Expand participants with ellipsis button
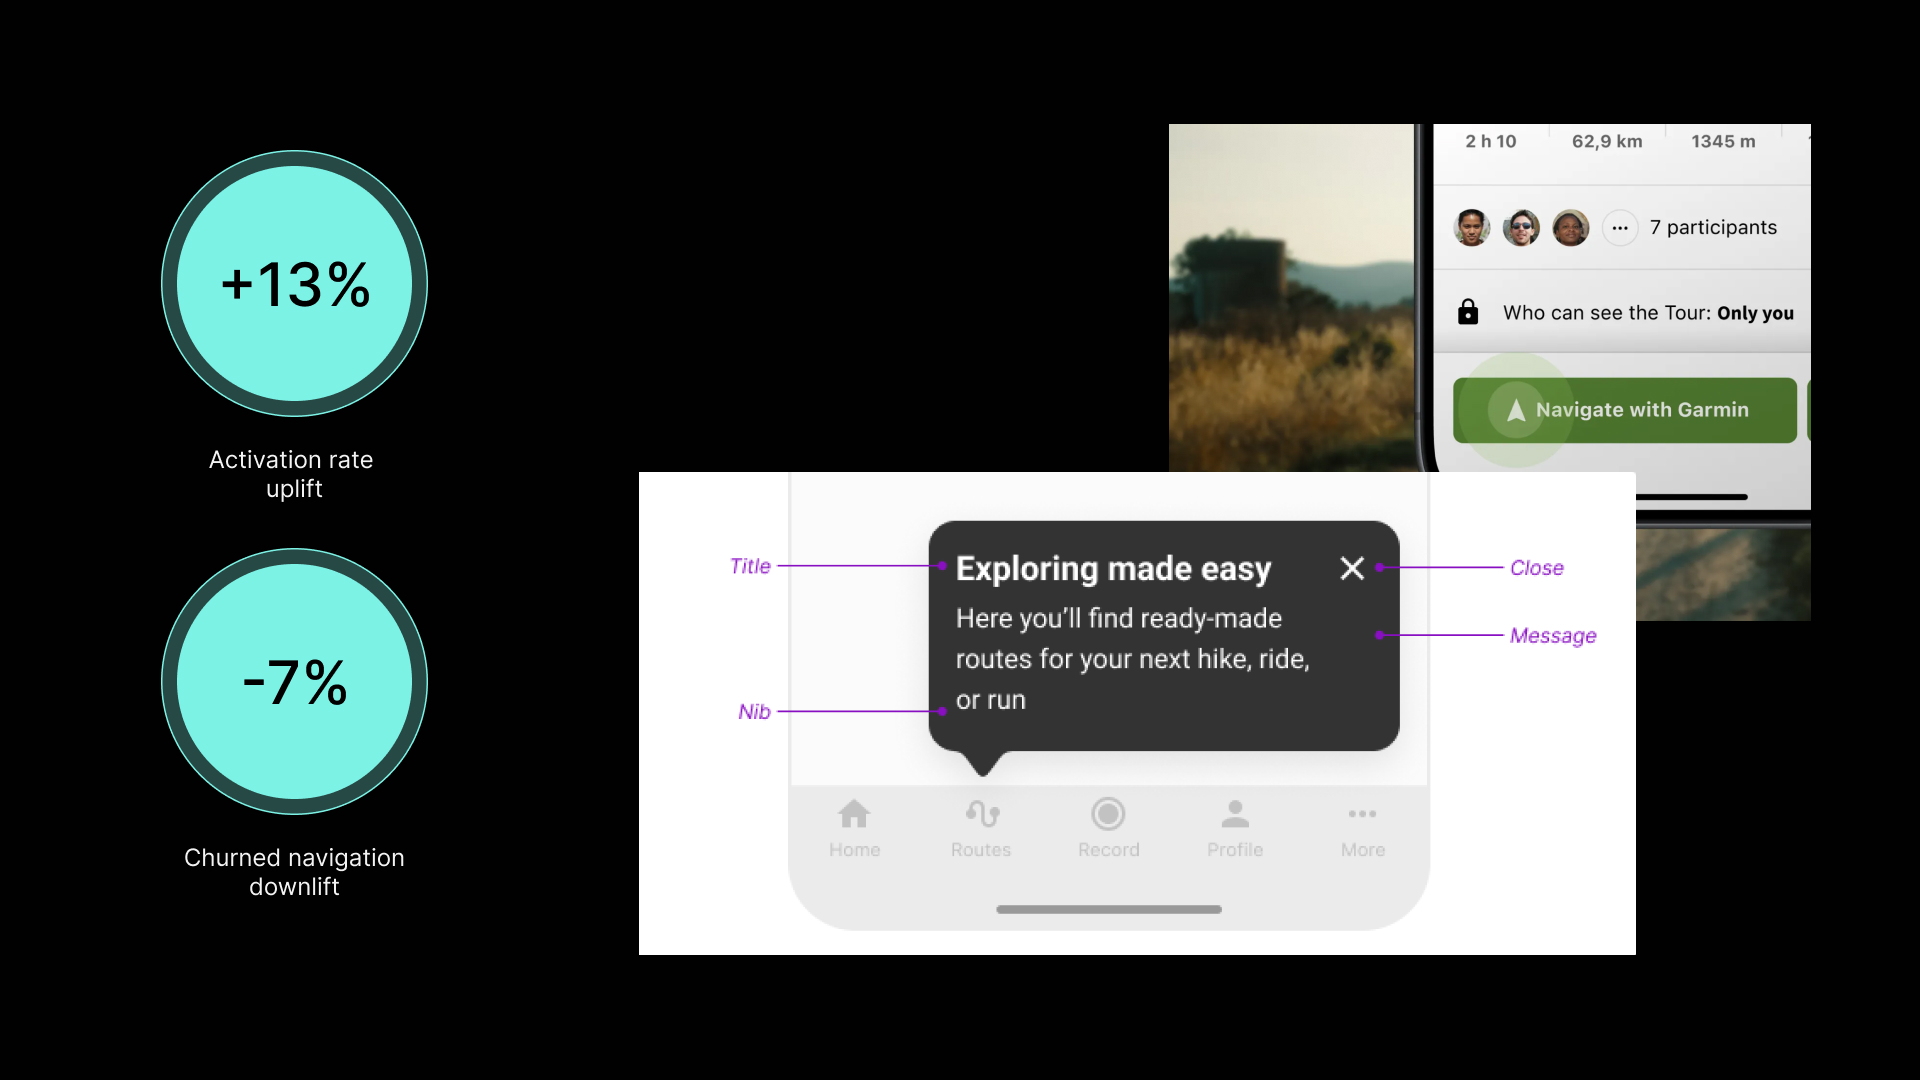Image resolution: width=1920 pixels, height=1080 pixels. [1620, 228]
